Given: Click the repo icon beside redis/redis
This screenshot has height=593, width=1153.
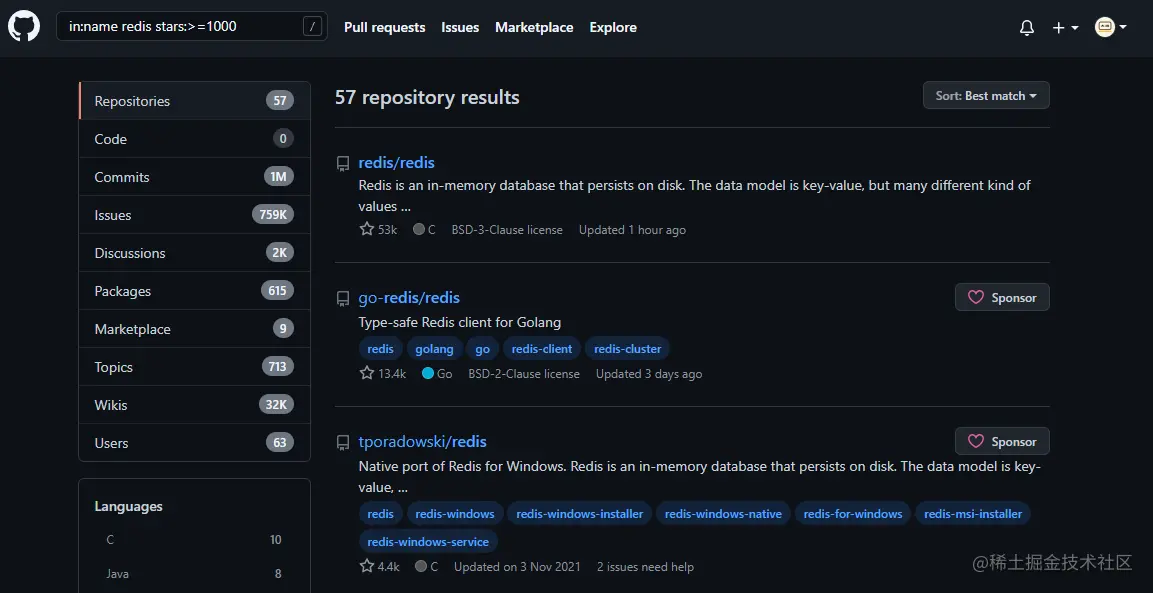Looking at the screenshot, I should pyautogui.click(x=343, y=163).
